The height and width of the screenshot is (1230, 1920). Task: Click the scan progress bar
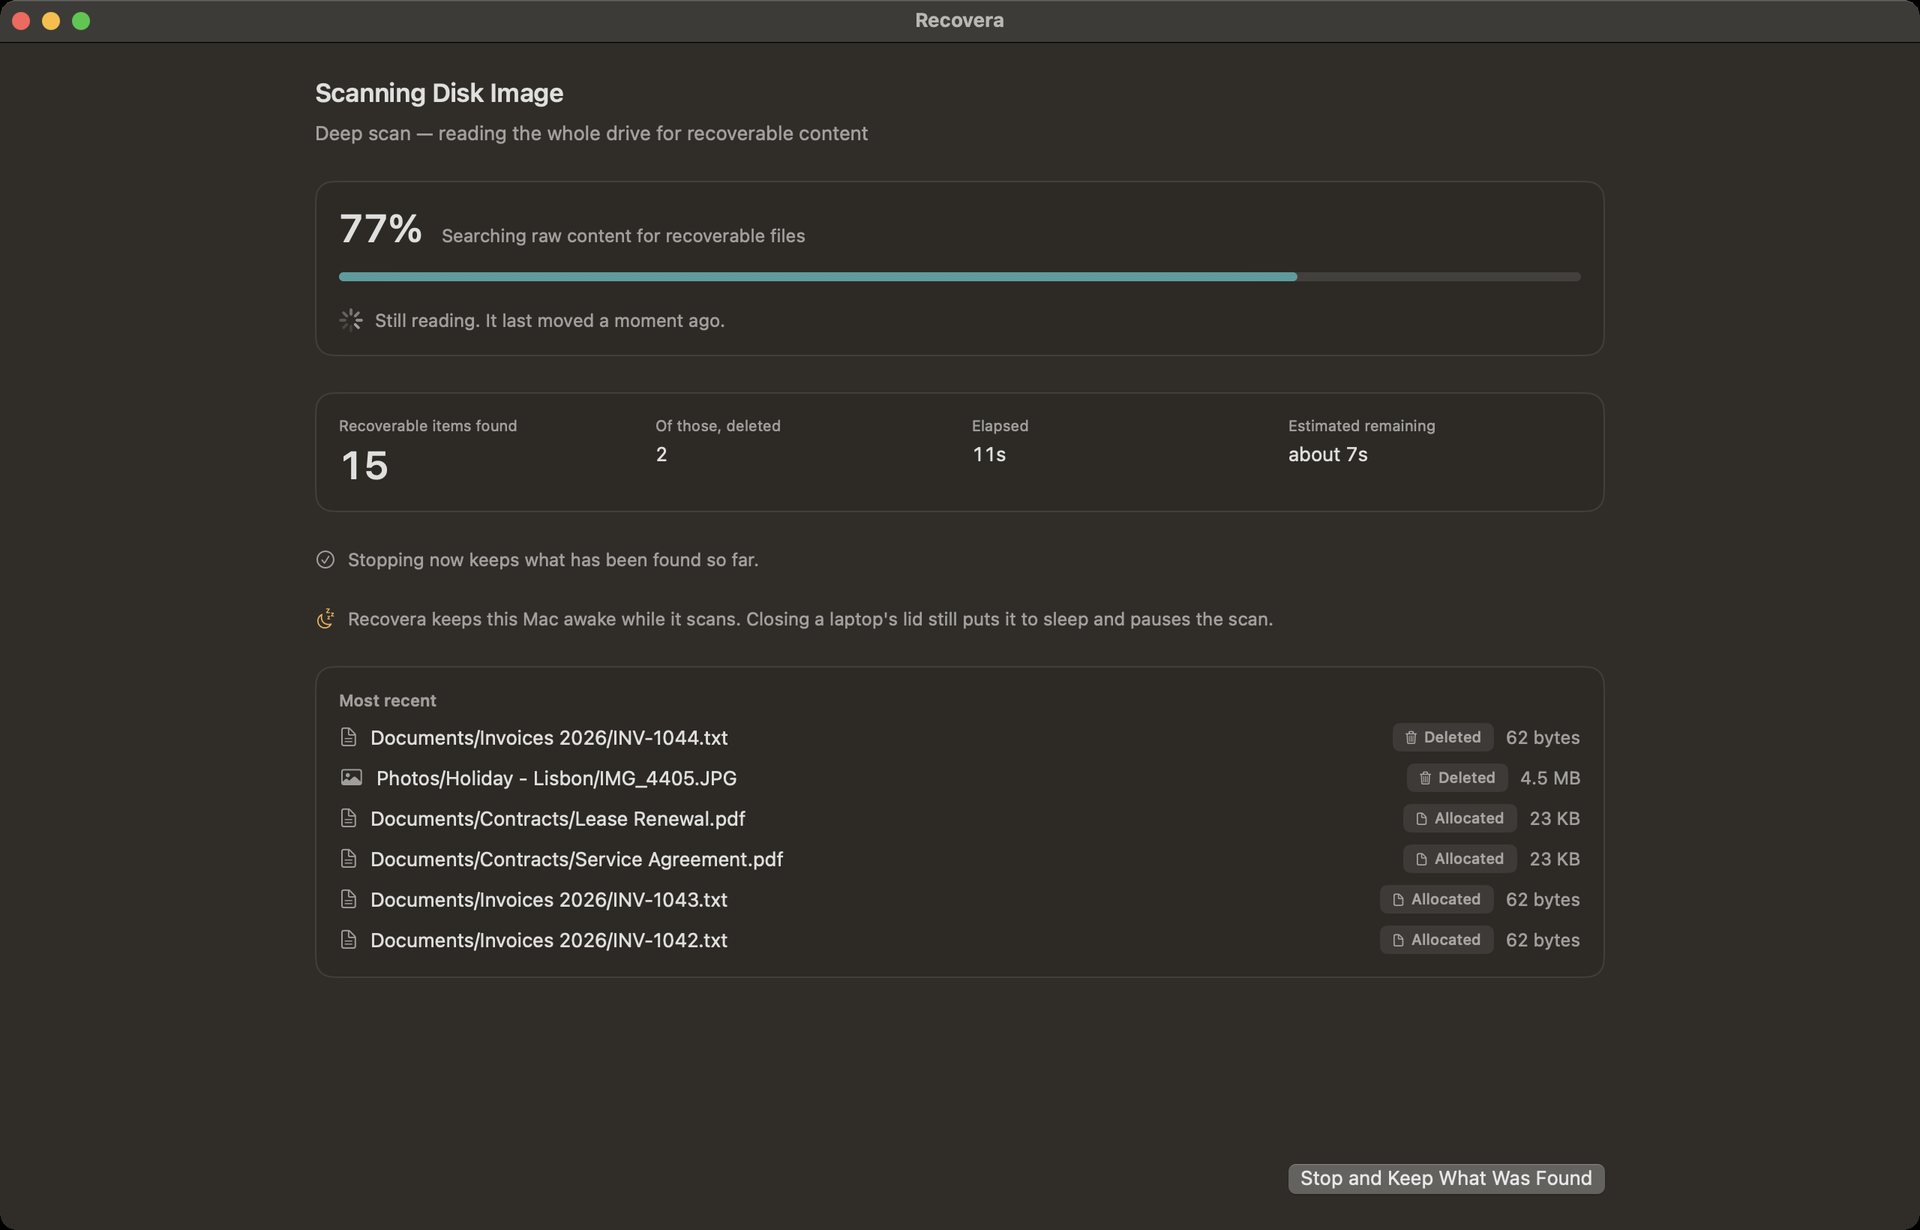point(960,276)
